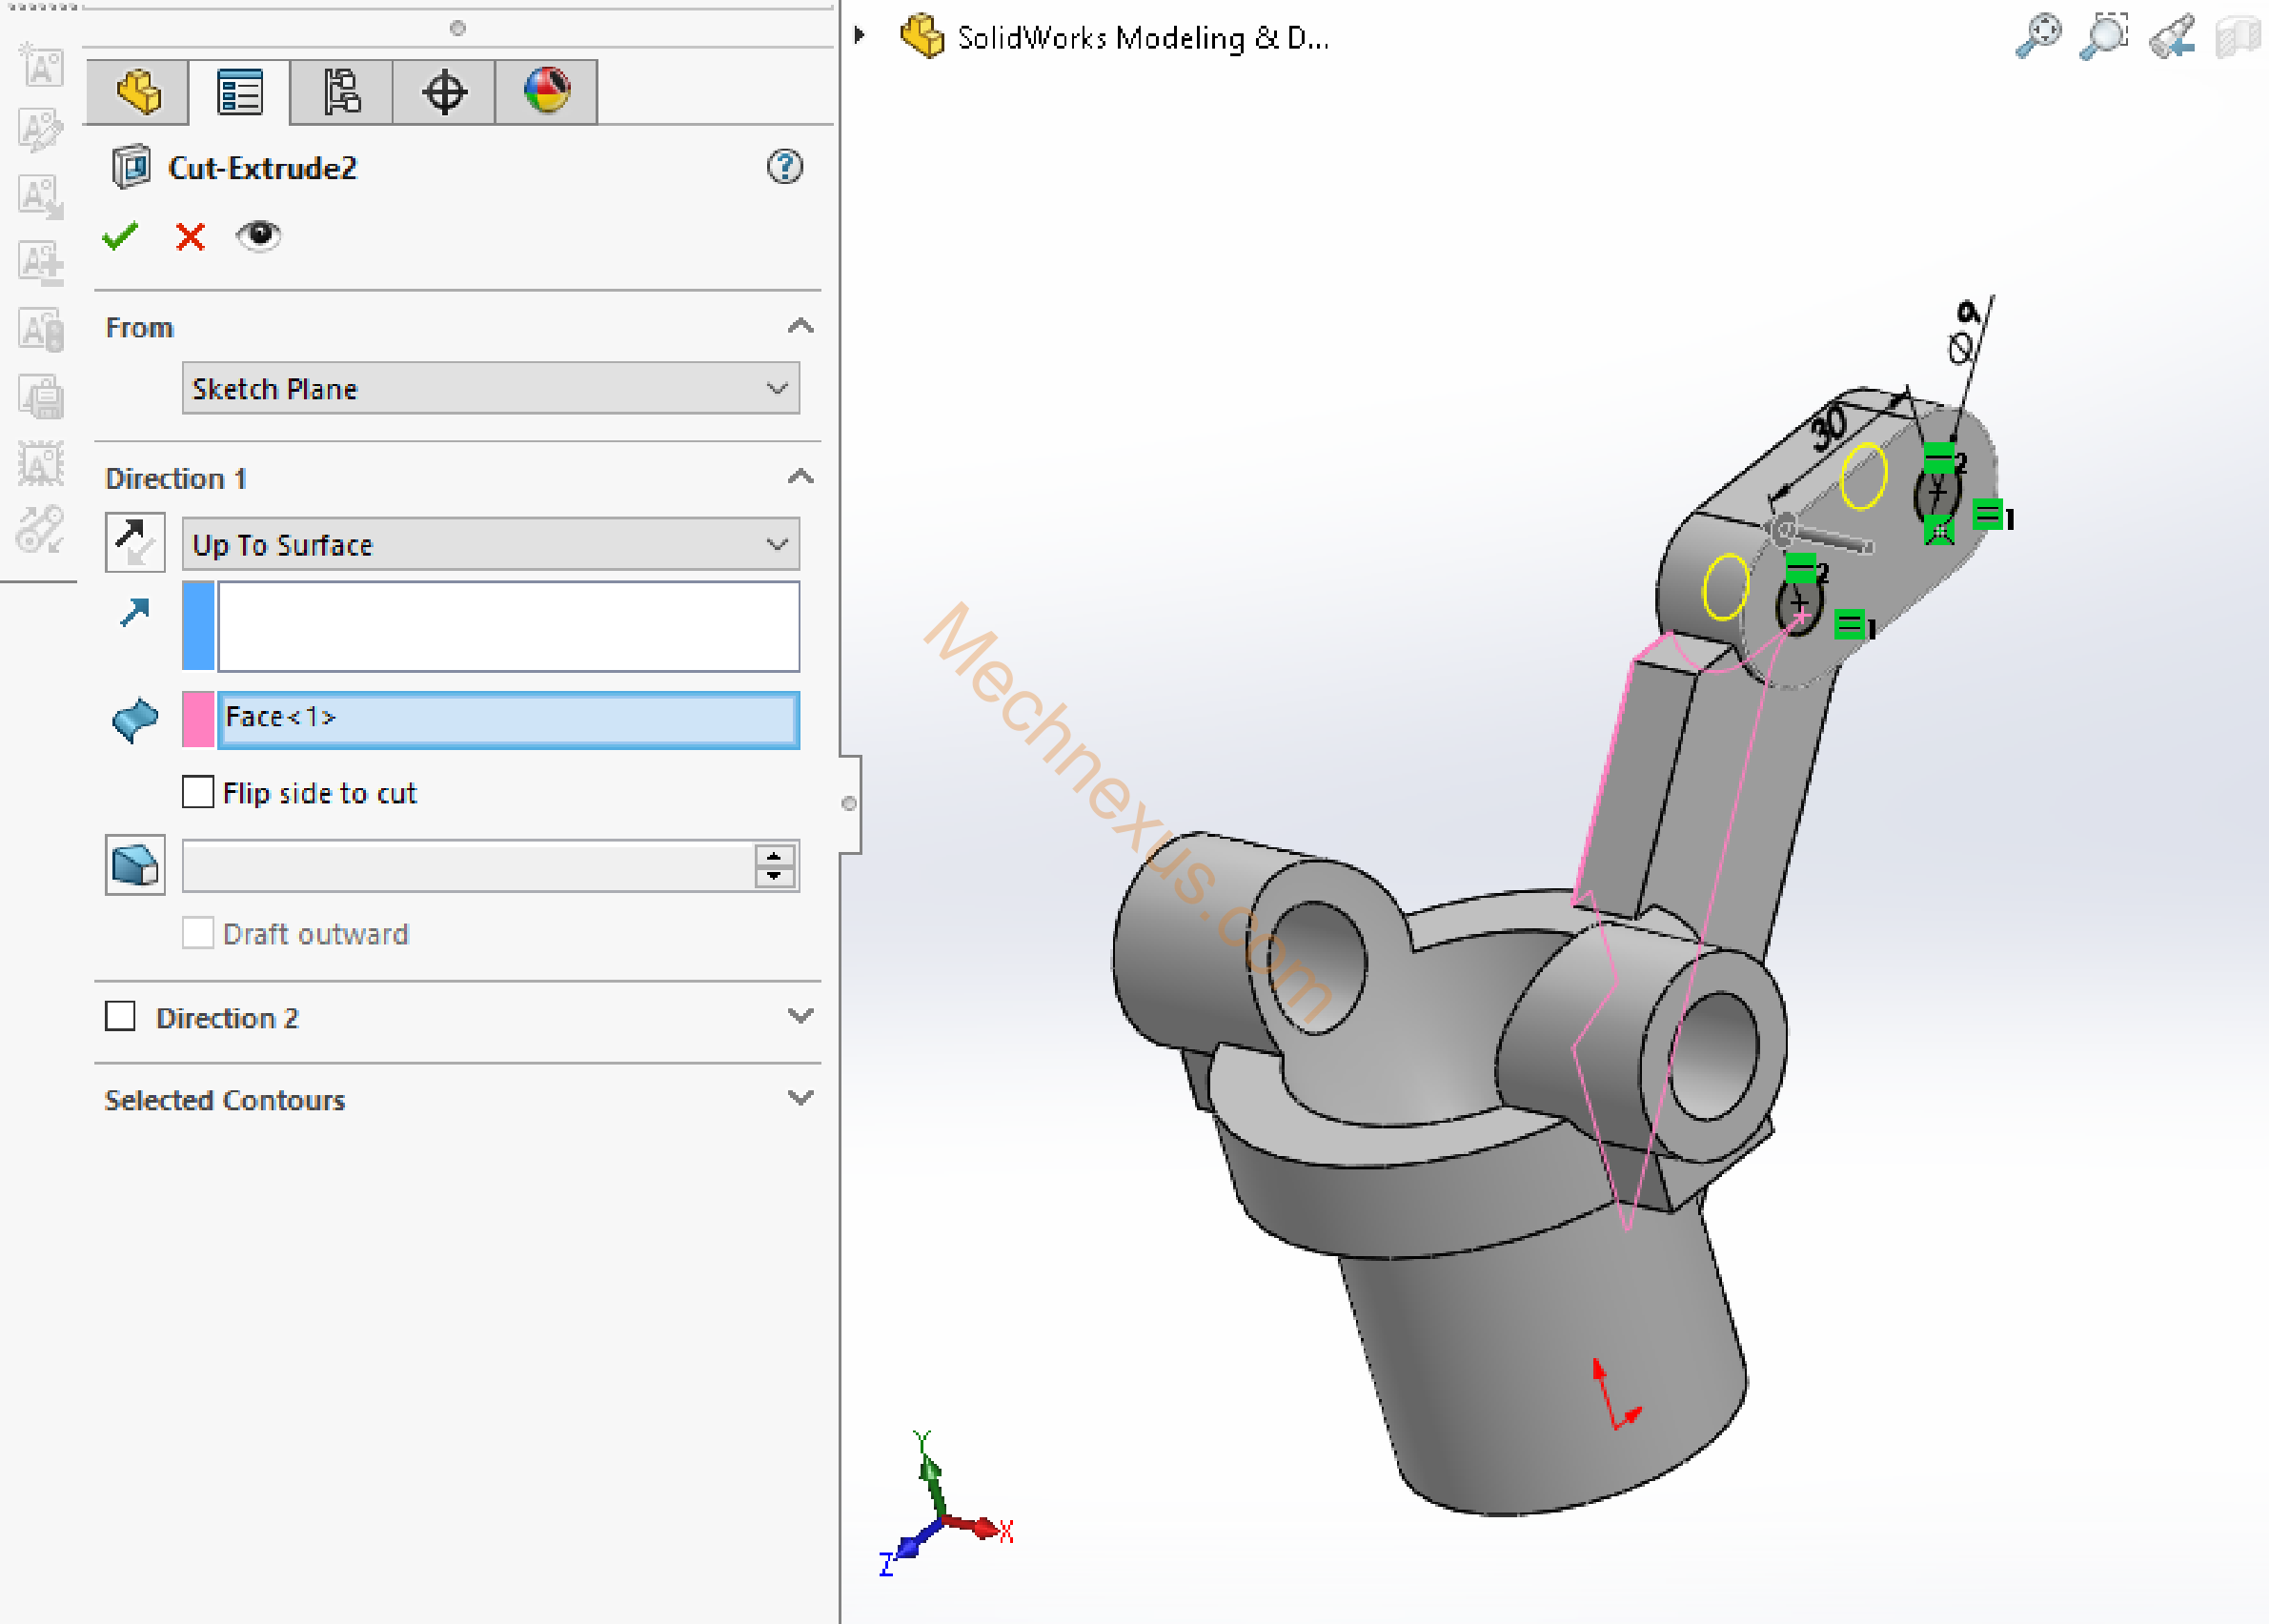The height and width of the screenshot is (1624, 2269).
Task: Click the previous view icon
Action: (2171, 38)
